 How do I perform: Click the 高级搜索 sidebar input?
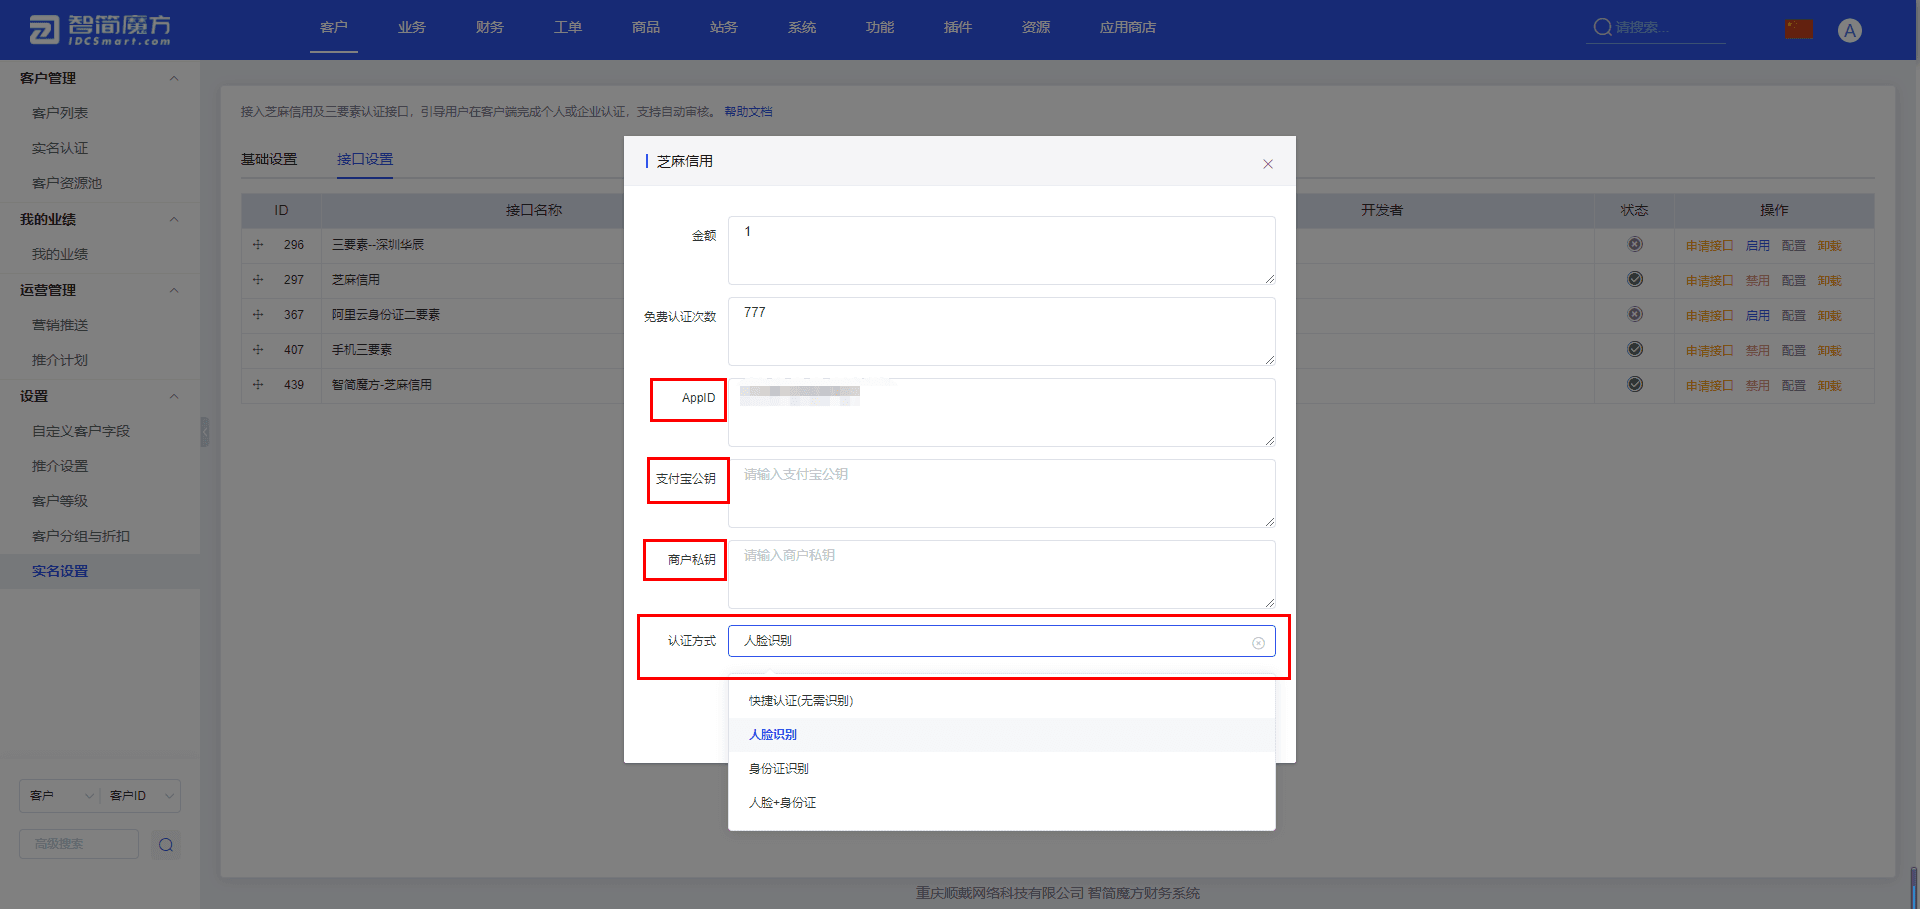pyautogui.click(x=79, y=844)
